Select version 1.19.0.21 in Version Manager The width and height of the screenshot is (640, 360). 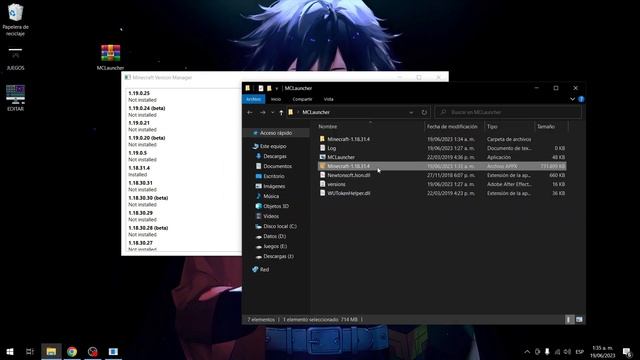coord(139,123)
